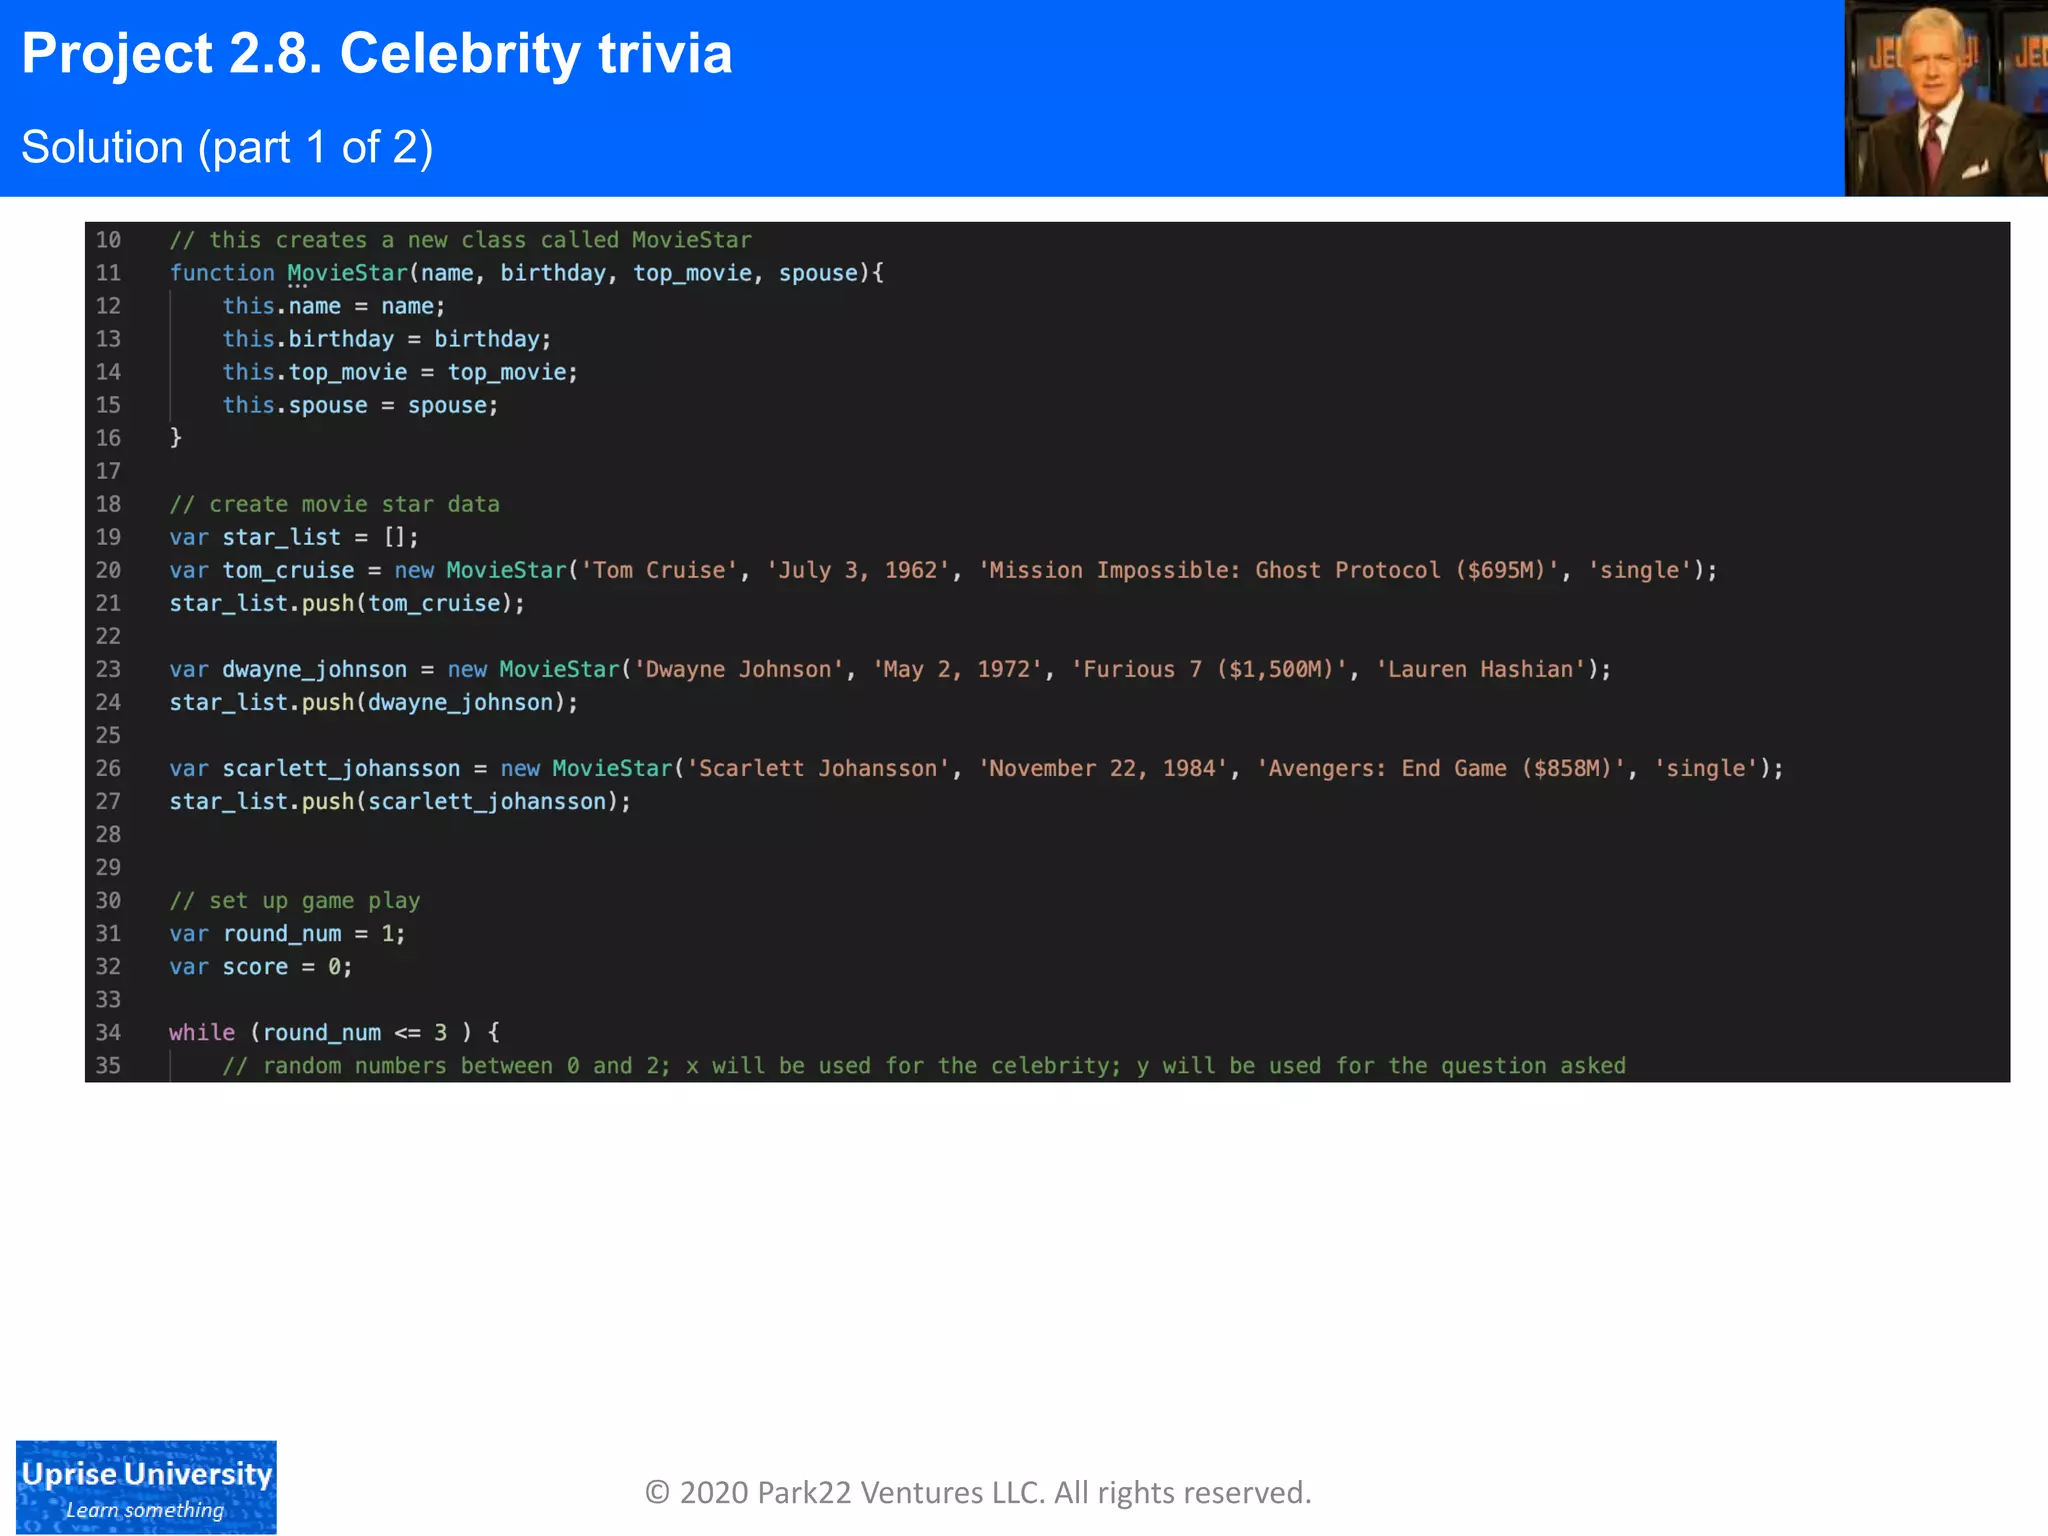2048x1536 pixels.
Task: Click the MovieStar function name on line 11
Action: coord(347,273)
